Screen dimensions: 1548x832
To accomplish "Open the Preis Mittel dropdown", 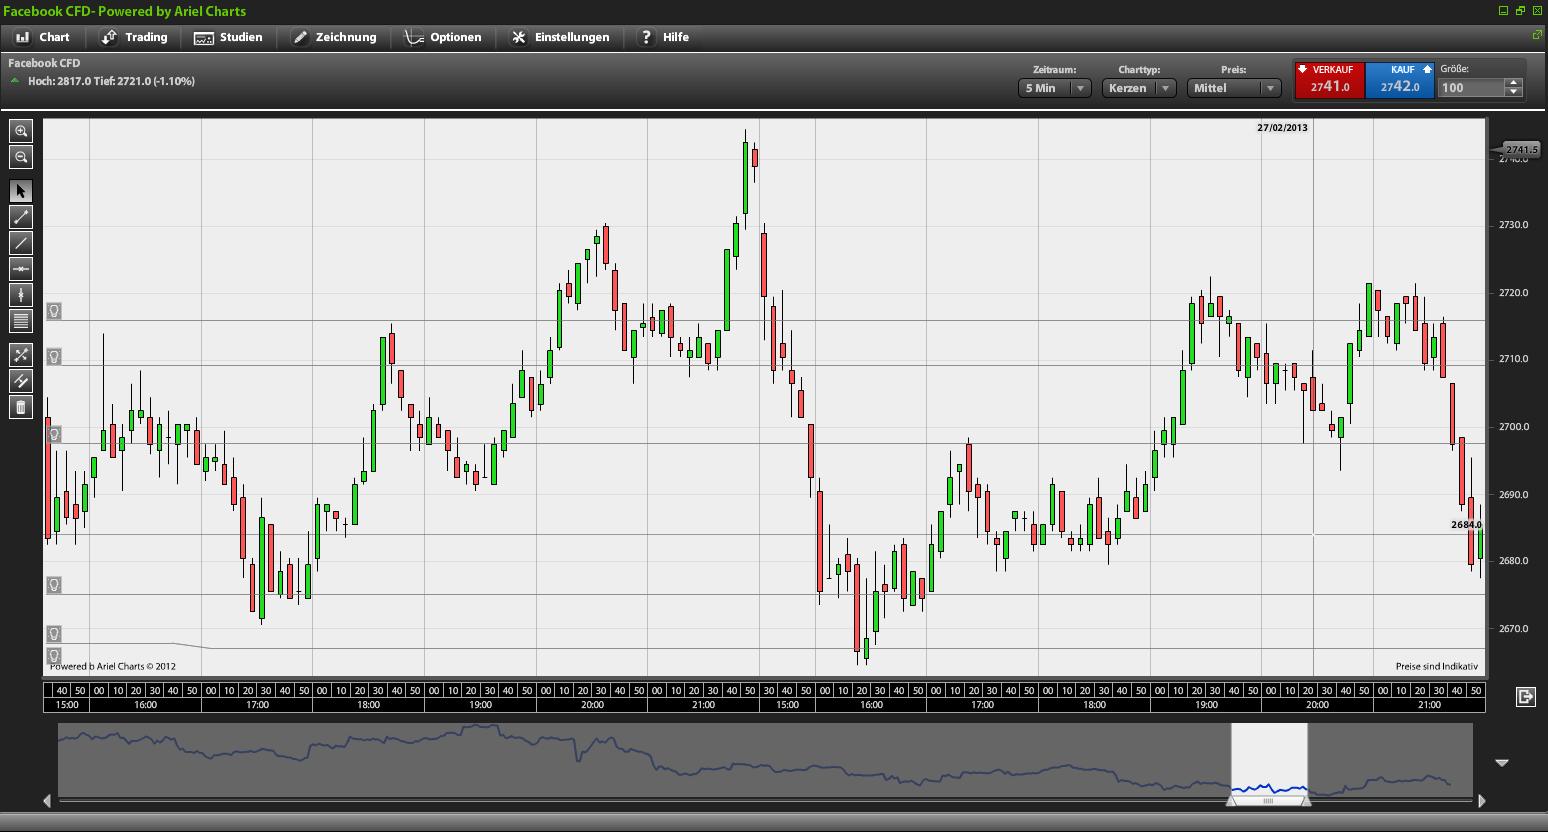I will click(1234, 88).
